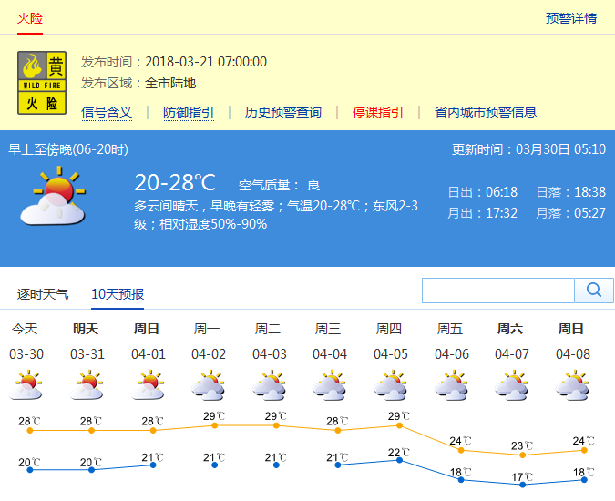Click the yellow wildfire warning icon
The width and height of the screenshot is (615, 501).
pyautogui.click(x=43, y=81)
